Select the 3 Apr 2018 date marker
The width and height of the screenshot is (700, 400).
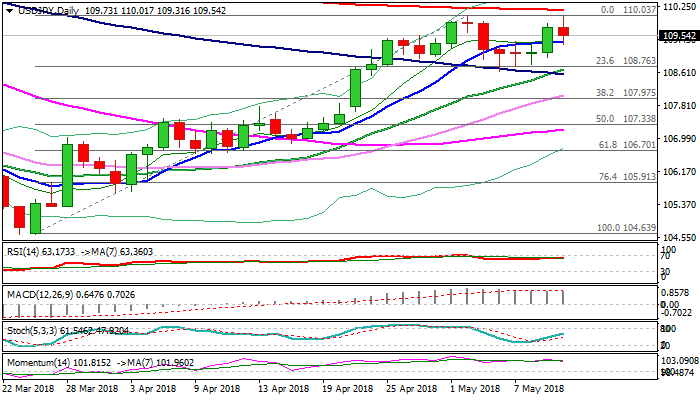point(151,389)
